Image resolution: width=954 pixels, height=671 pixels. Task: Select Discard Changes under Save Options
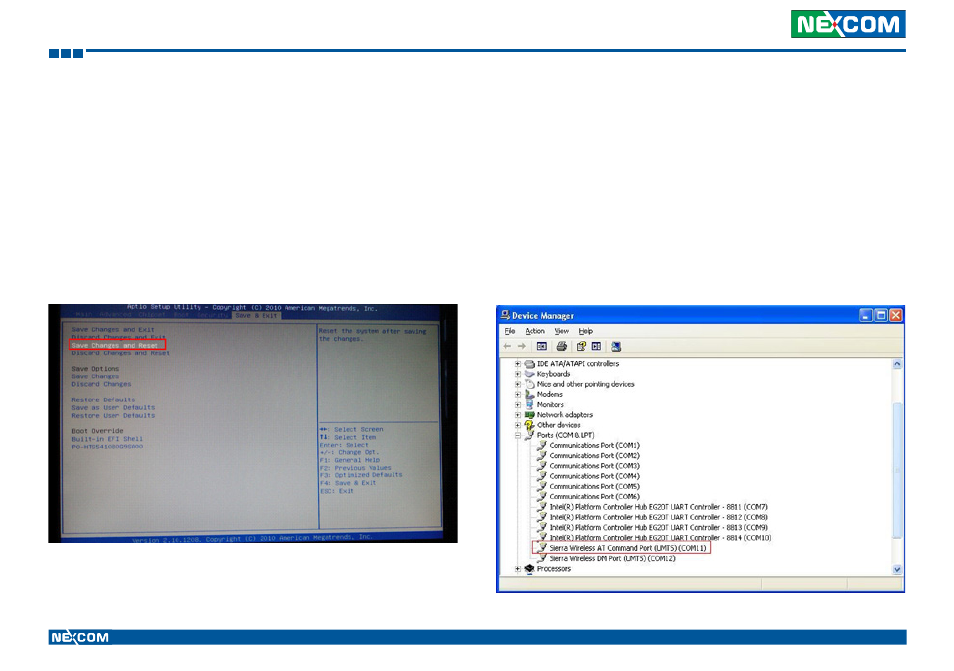pos(101,384)
